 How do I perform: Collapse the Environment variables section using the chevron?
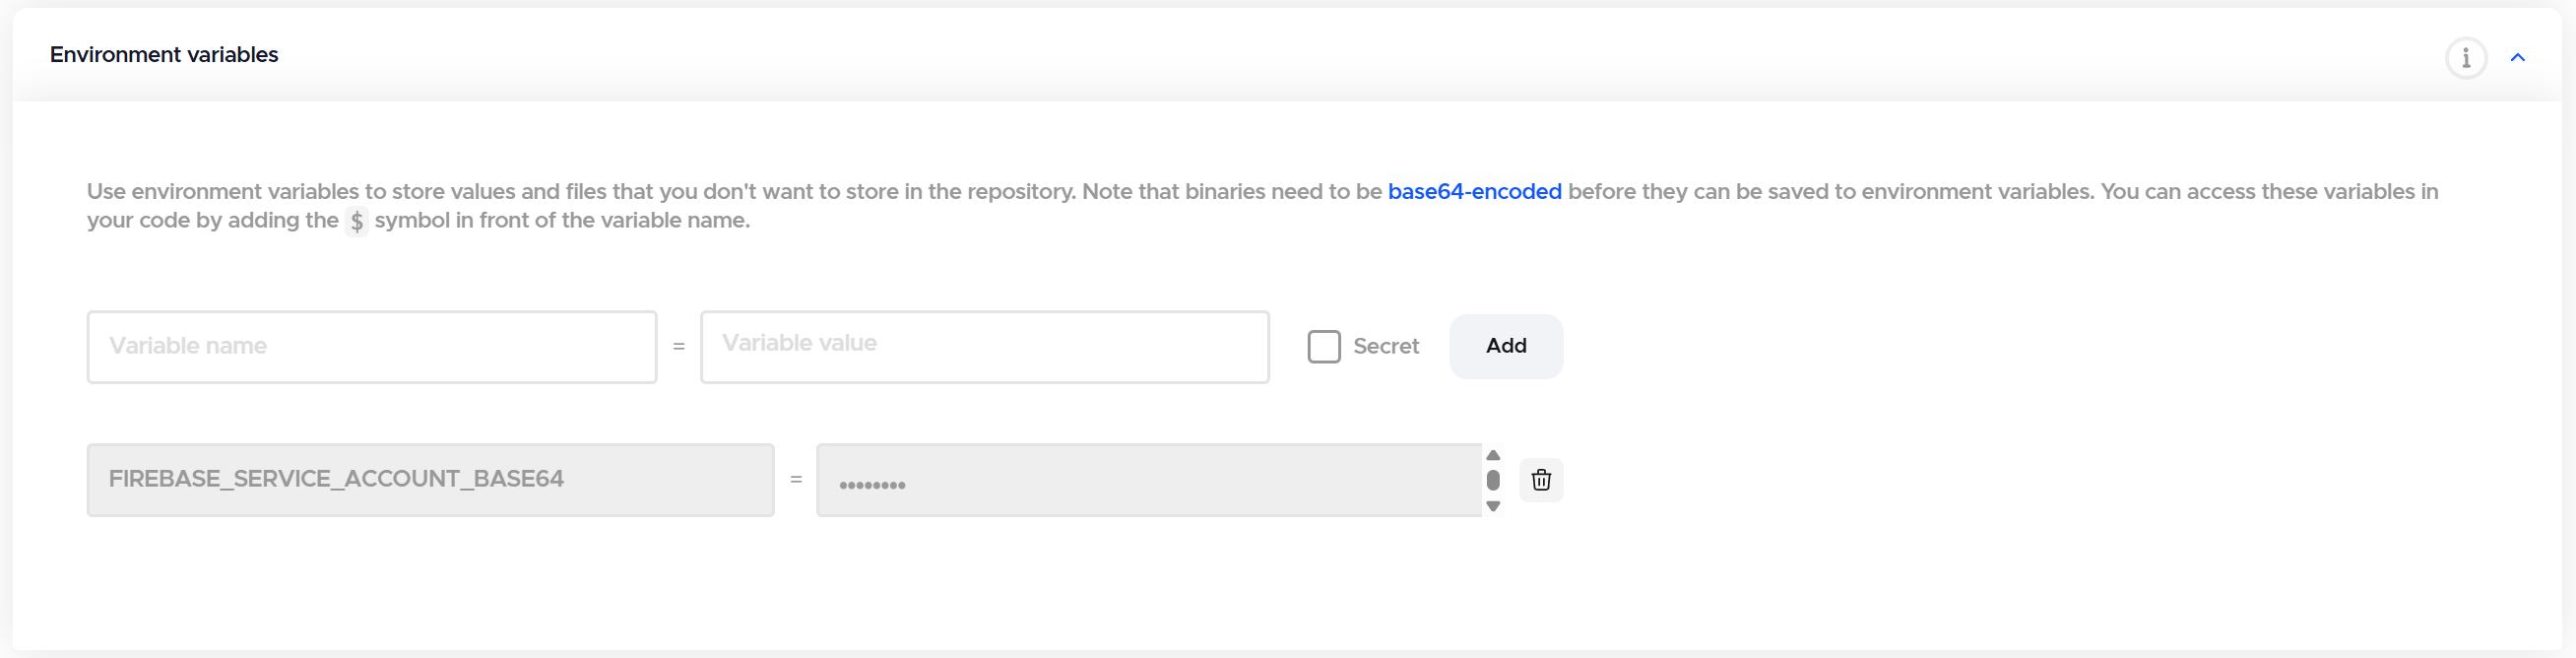click(2517, 57)
